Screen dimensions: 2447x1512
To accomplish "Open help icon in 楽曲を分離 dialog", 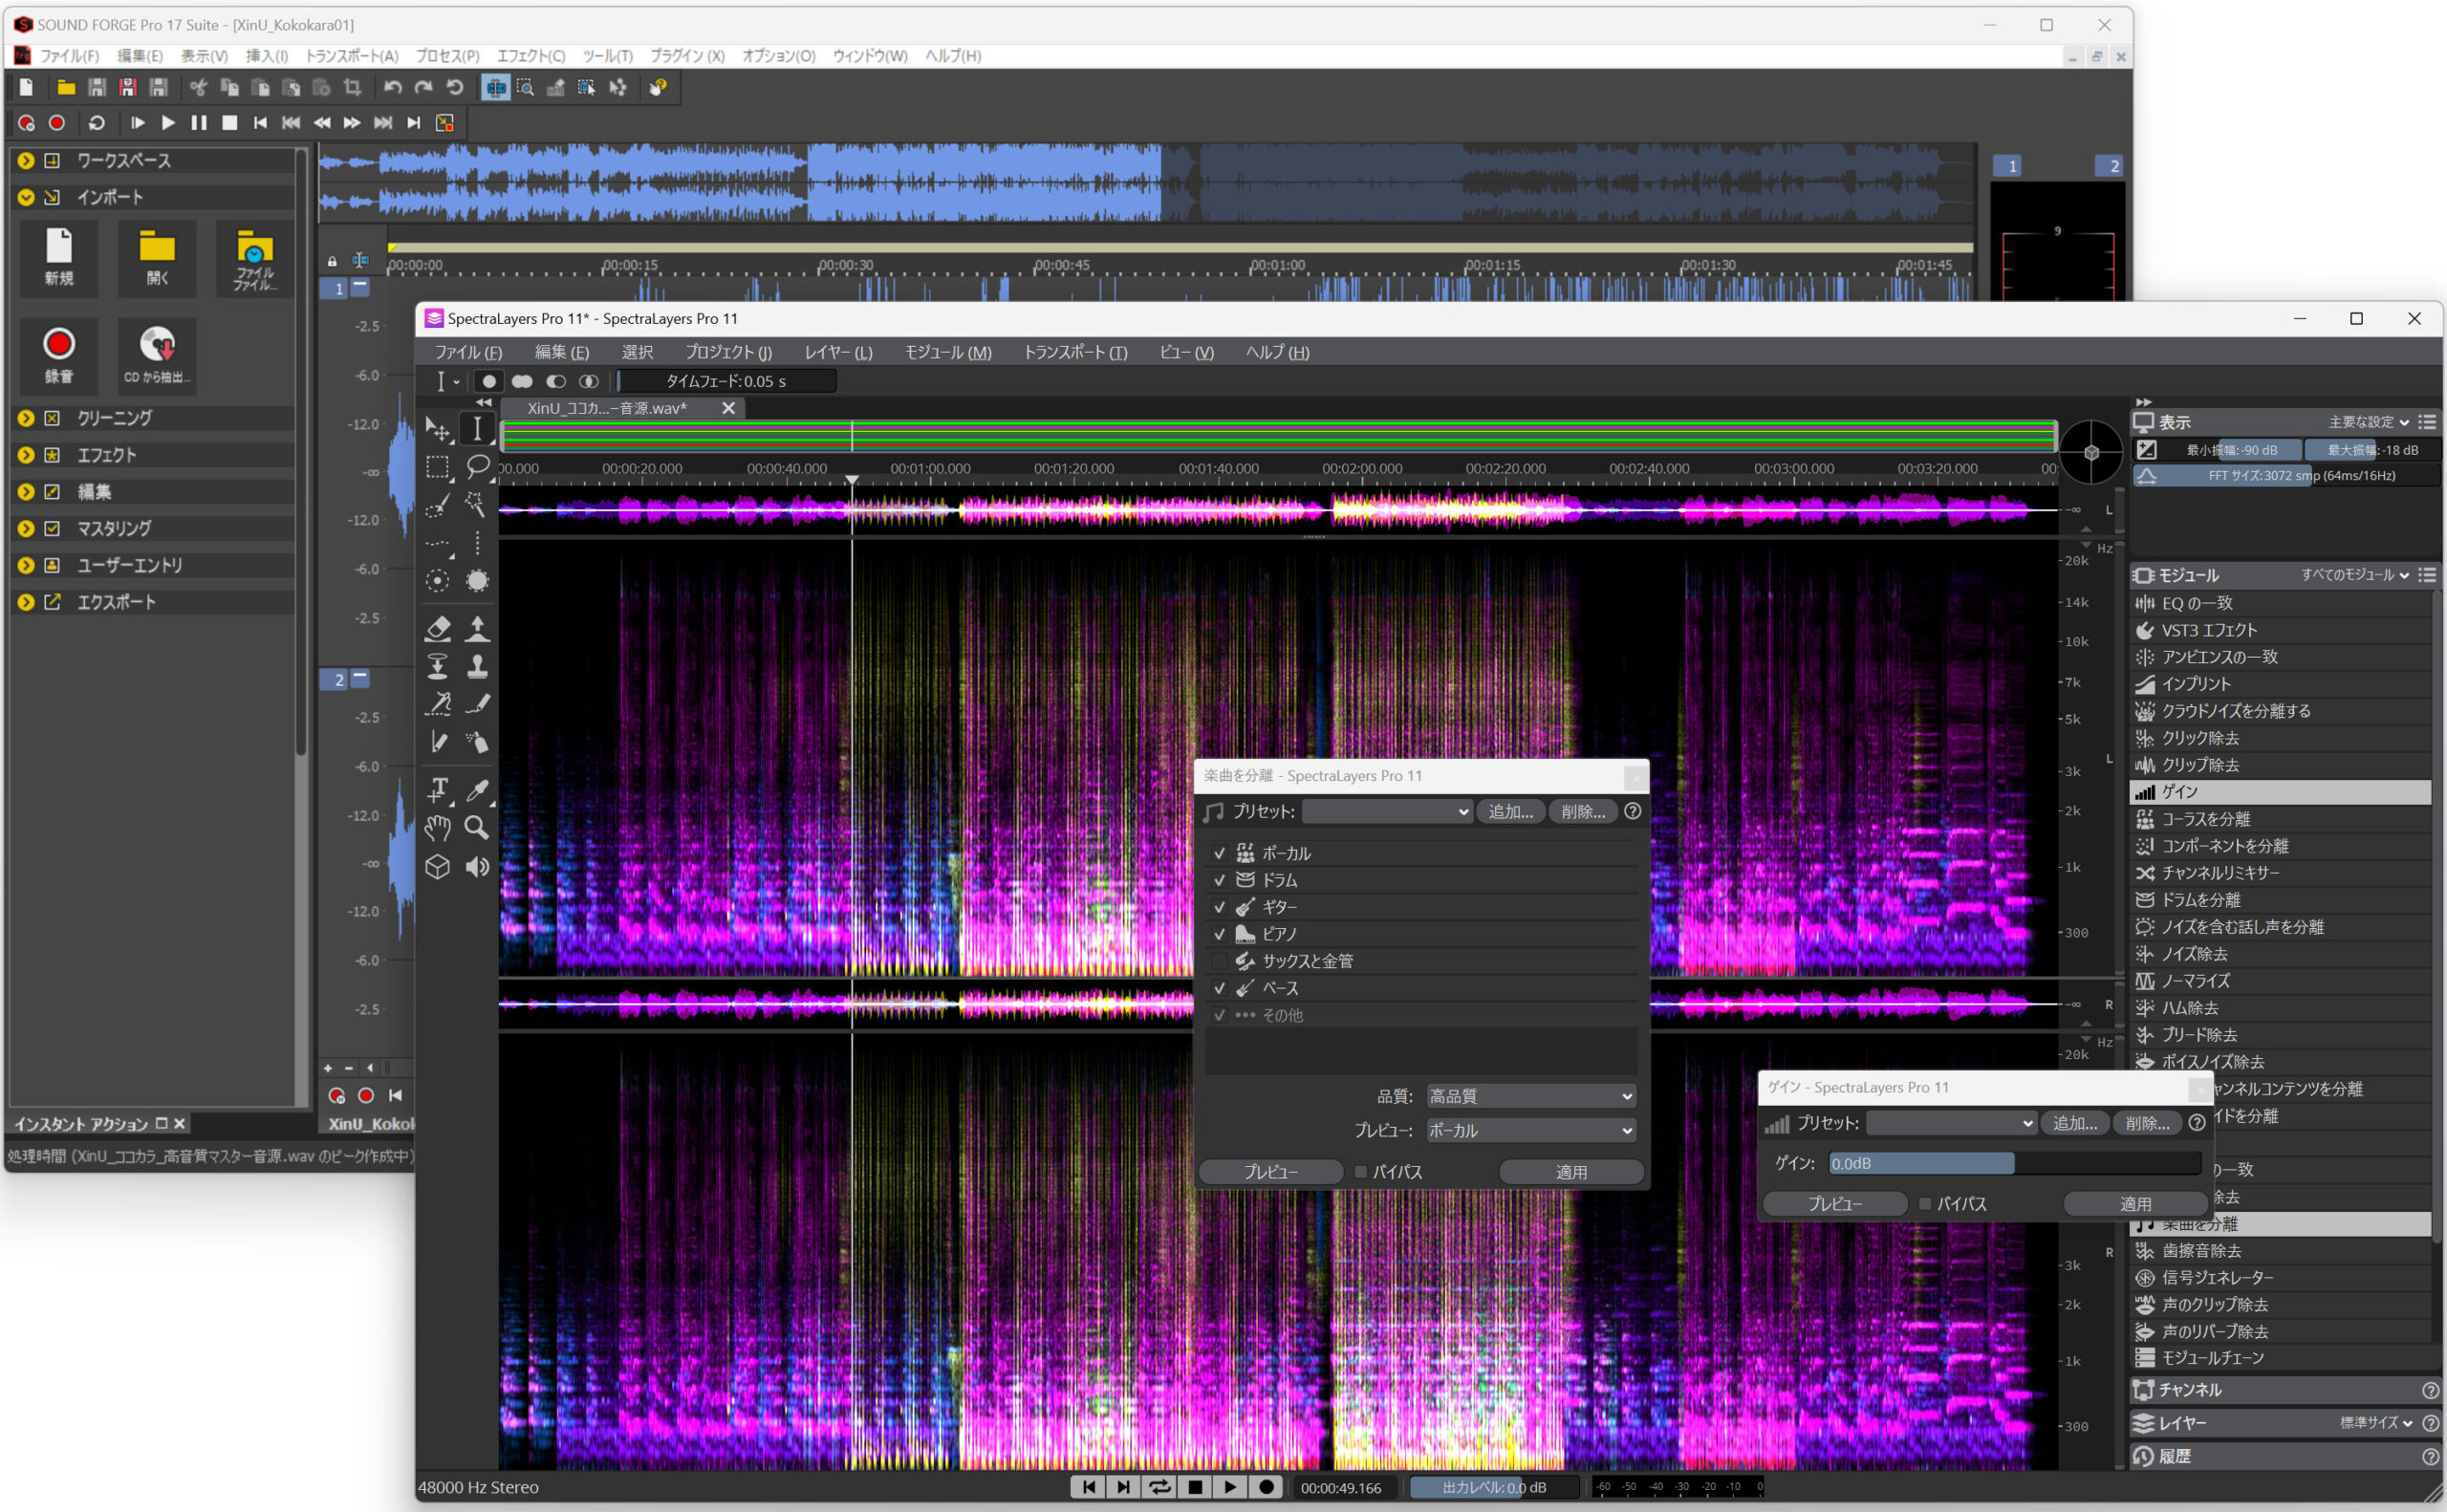I will pyautogui.click(x=1632, y=811).
